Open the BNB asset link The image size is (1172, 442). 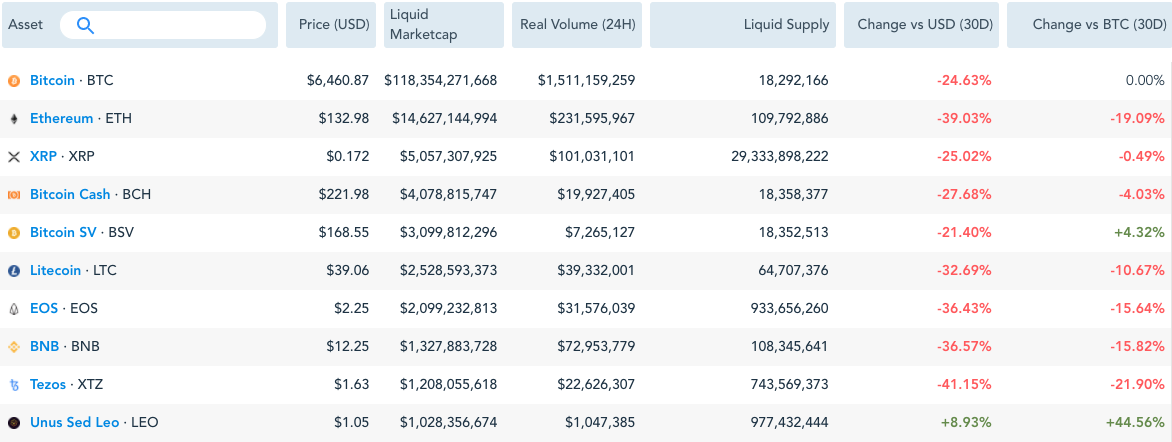[x=44, y=347]
